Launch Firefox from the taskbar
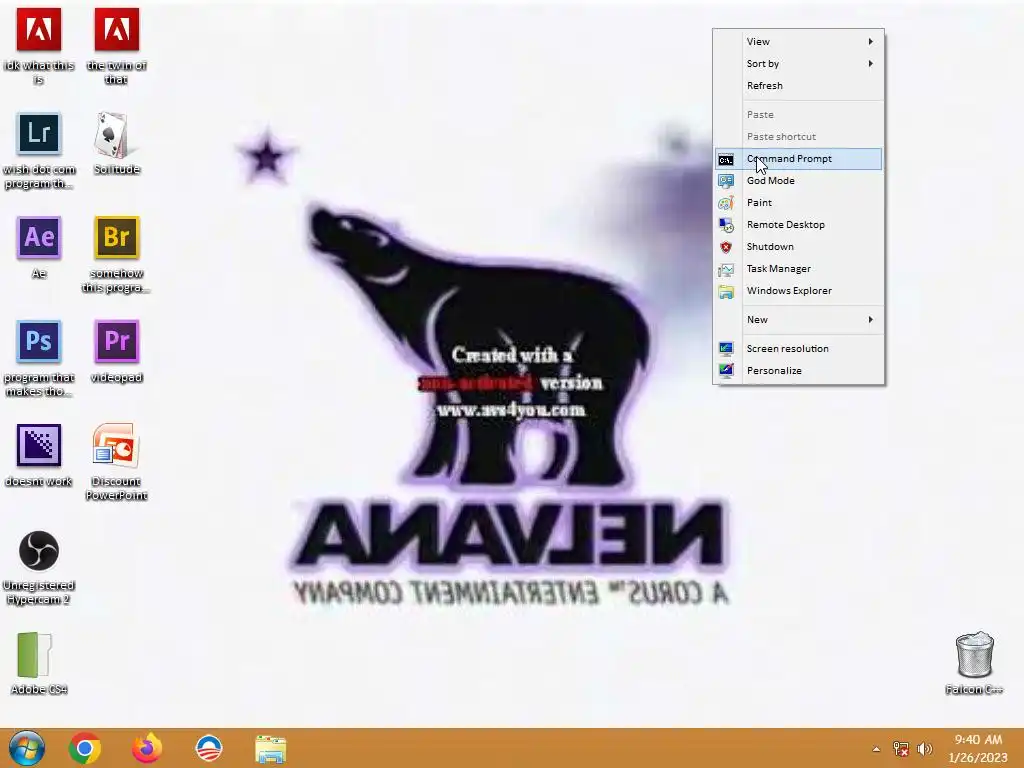 tap(147, 748)
